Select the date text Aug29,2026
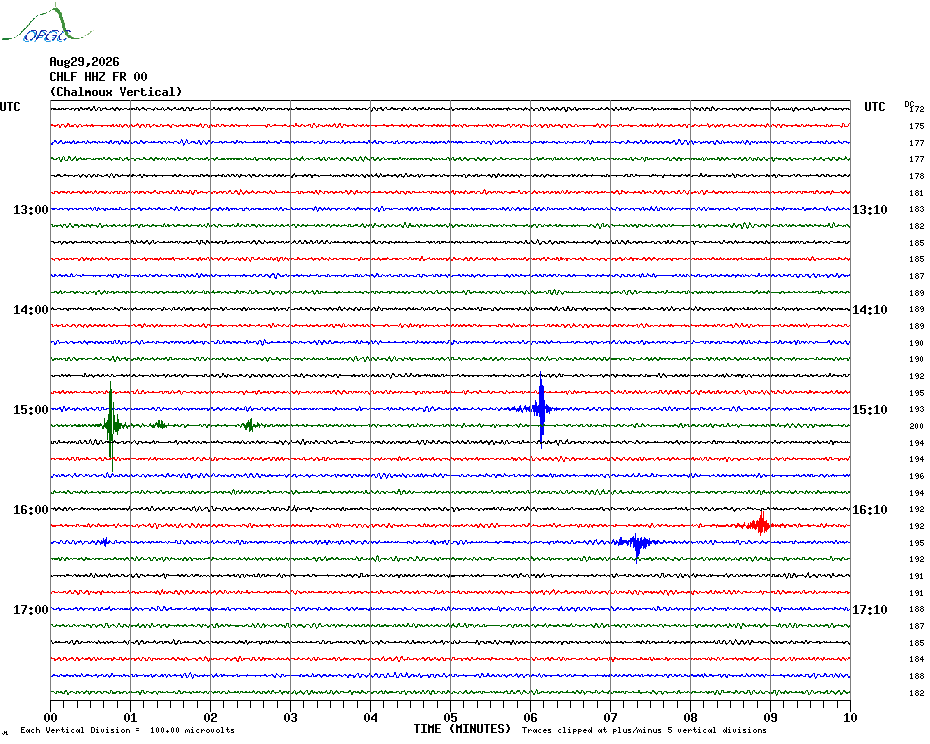This screenshot has width=930, height=744. [84, 62]
